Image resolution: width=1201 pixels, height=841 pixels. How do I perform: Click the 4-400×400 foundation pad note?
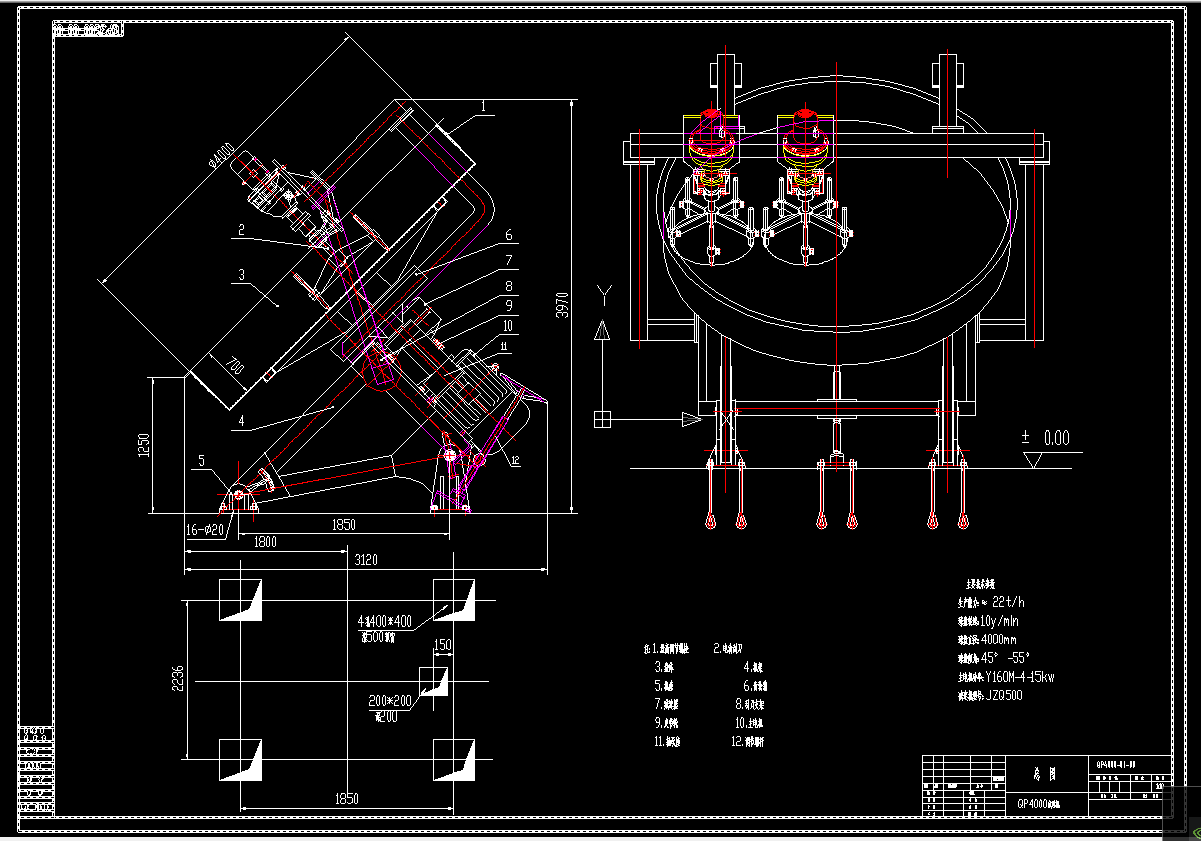pos(386,621)
